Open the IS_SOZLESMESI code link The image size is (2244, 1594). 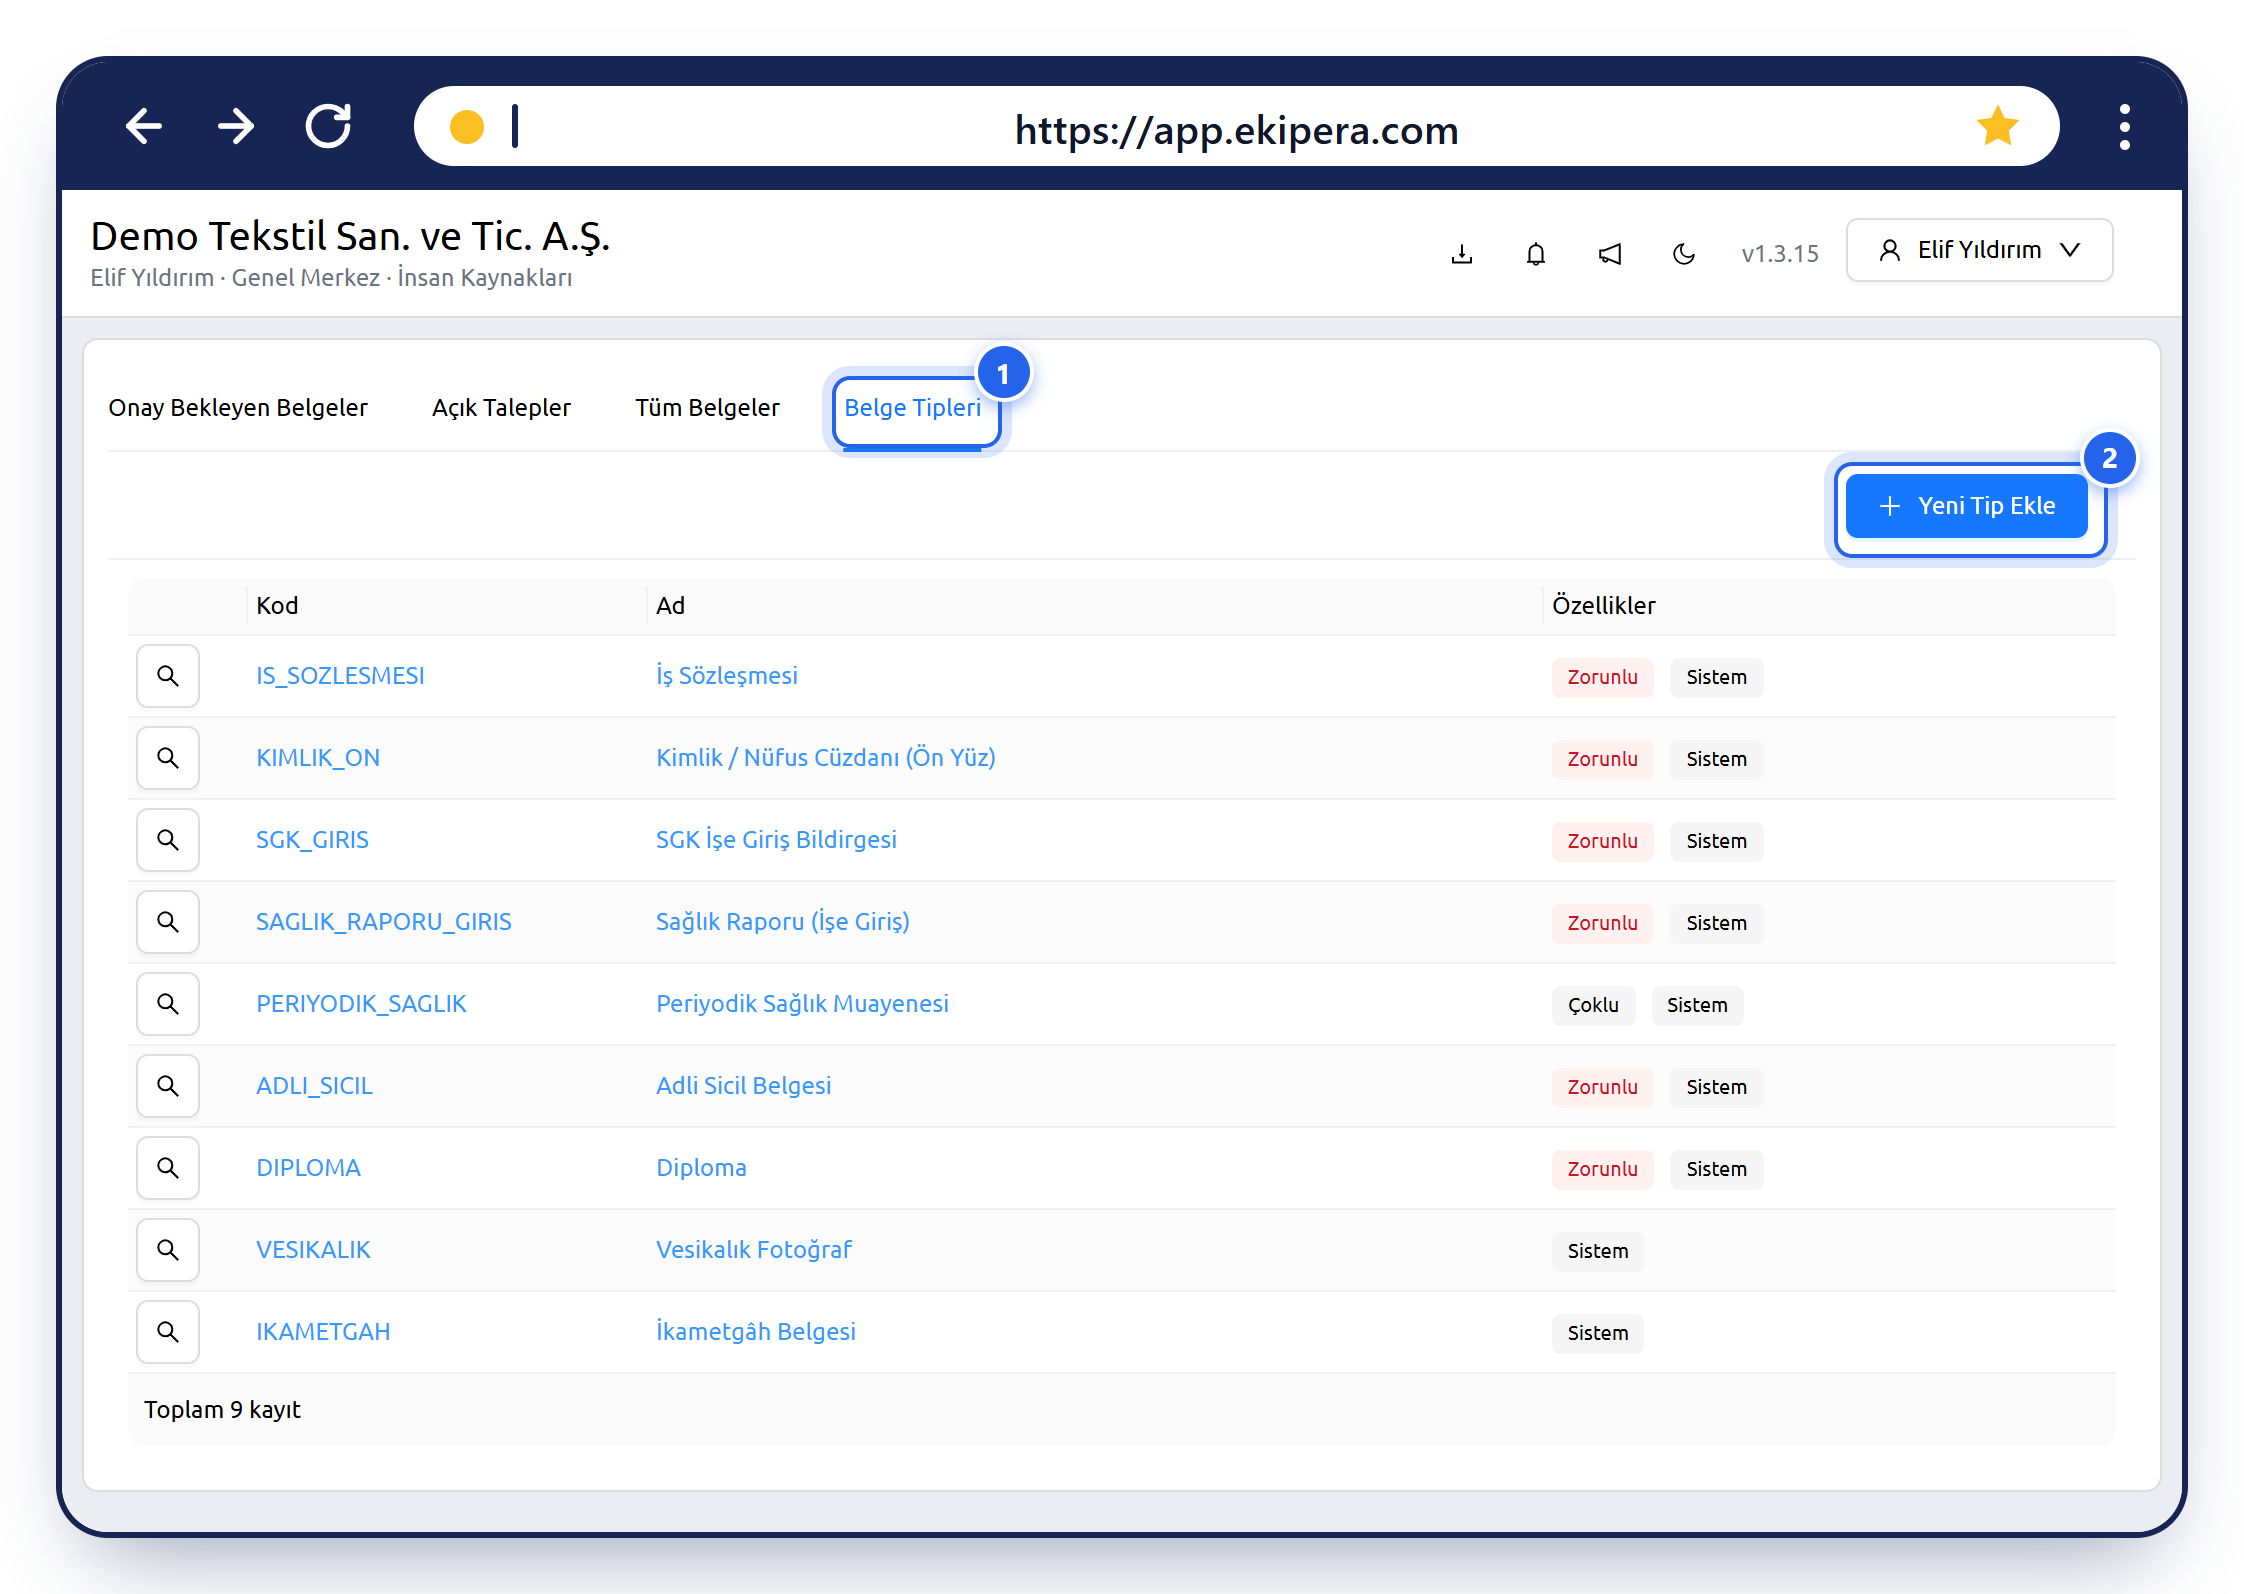point(340,676)
